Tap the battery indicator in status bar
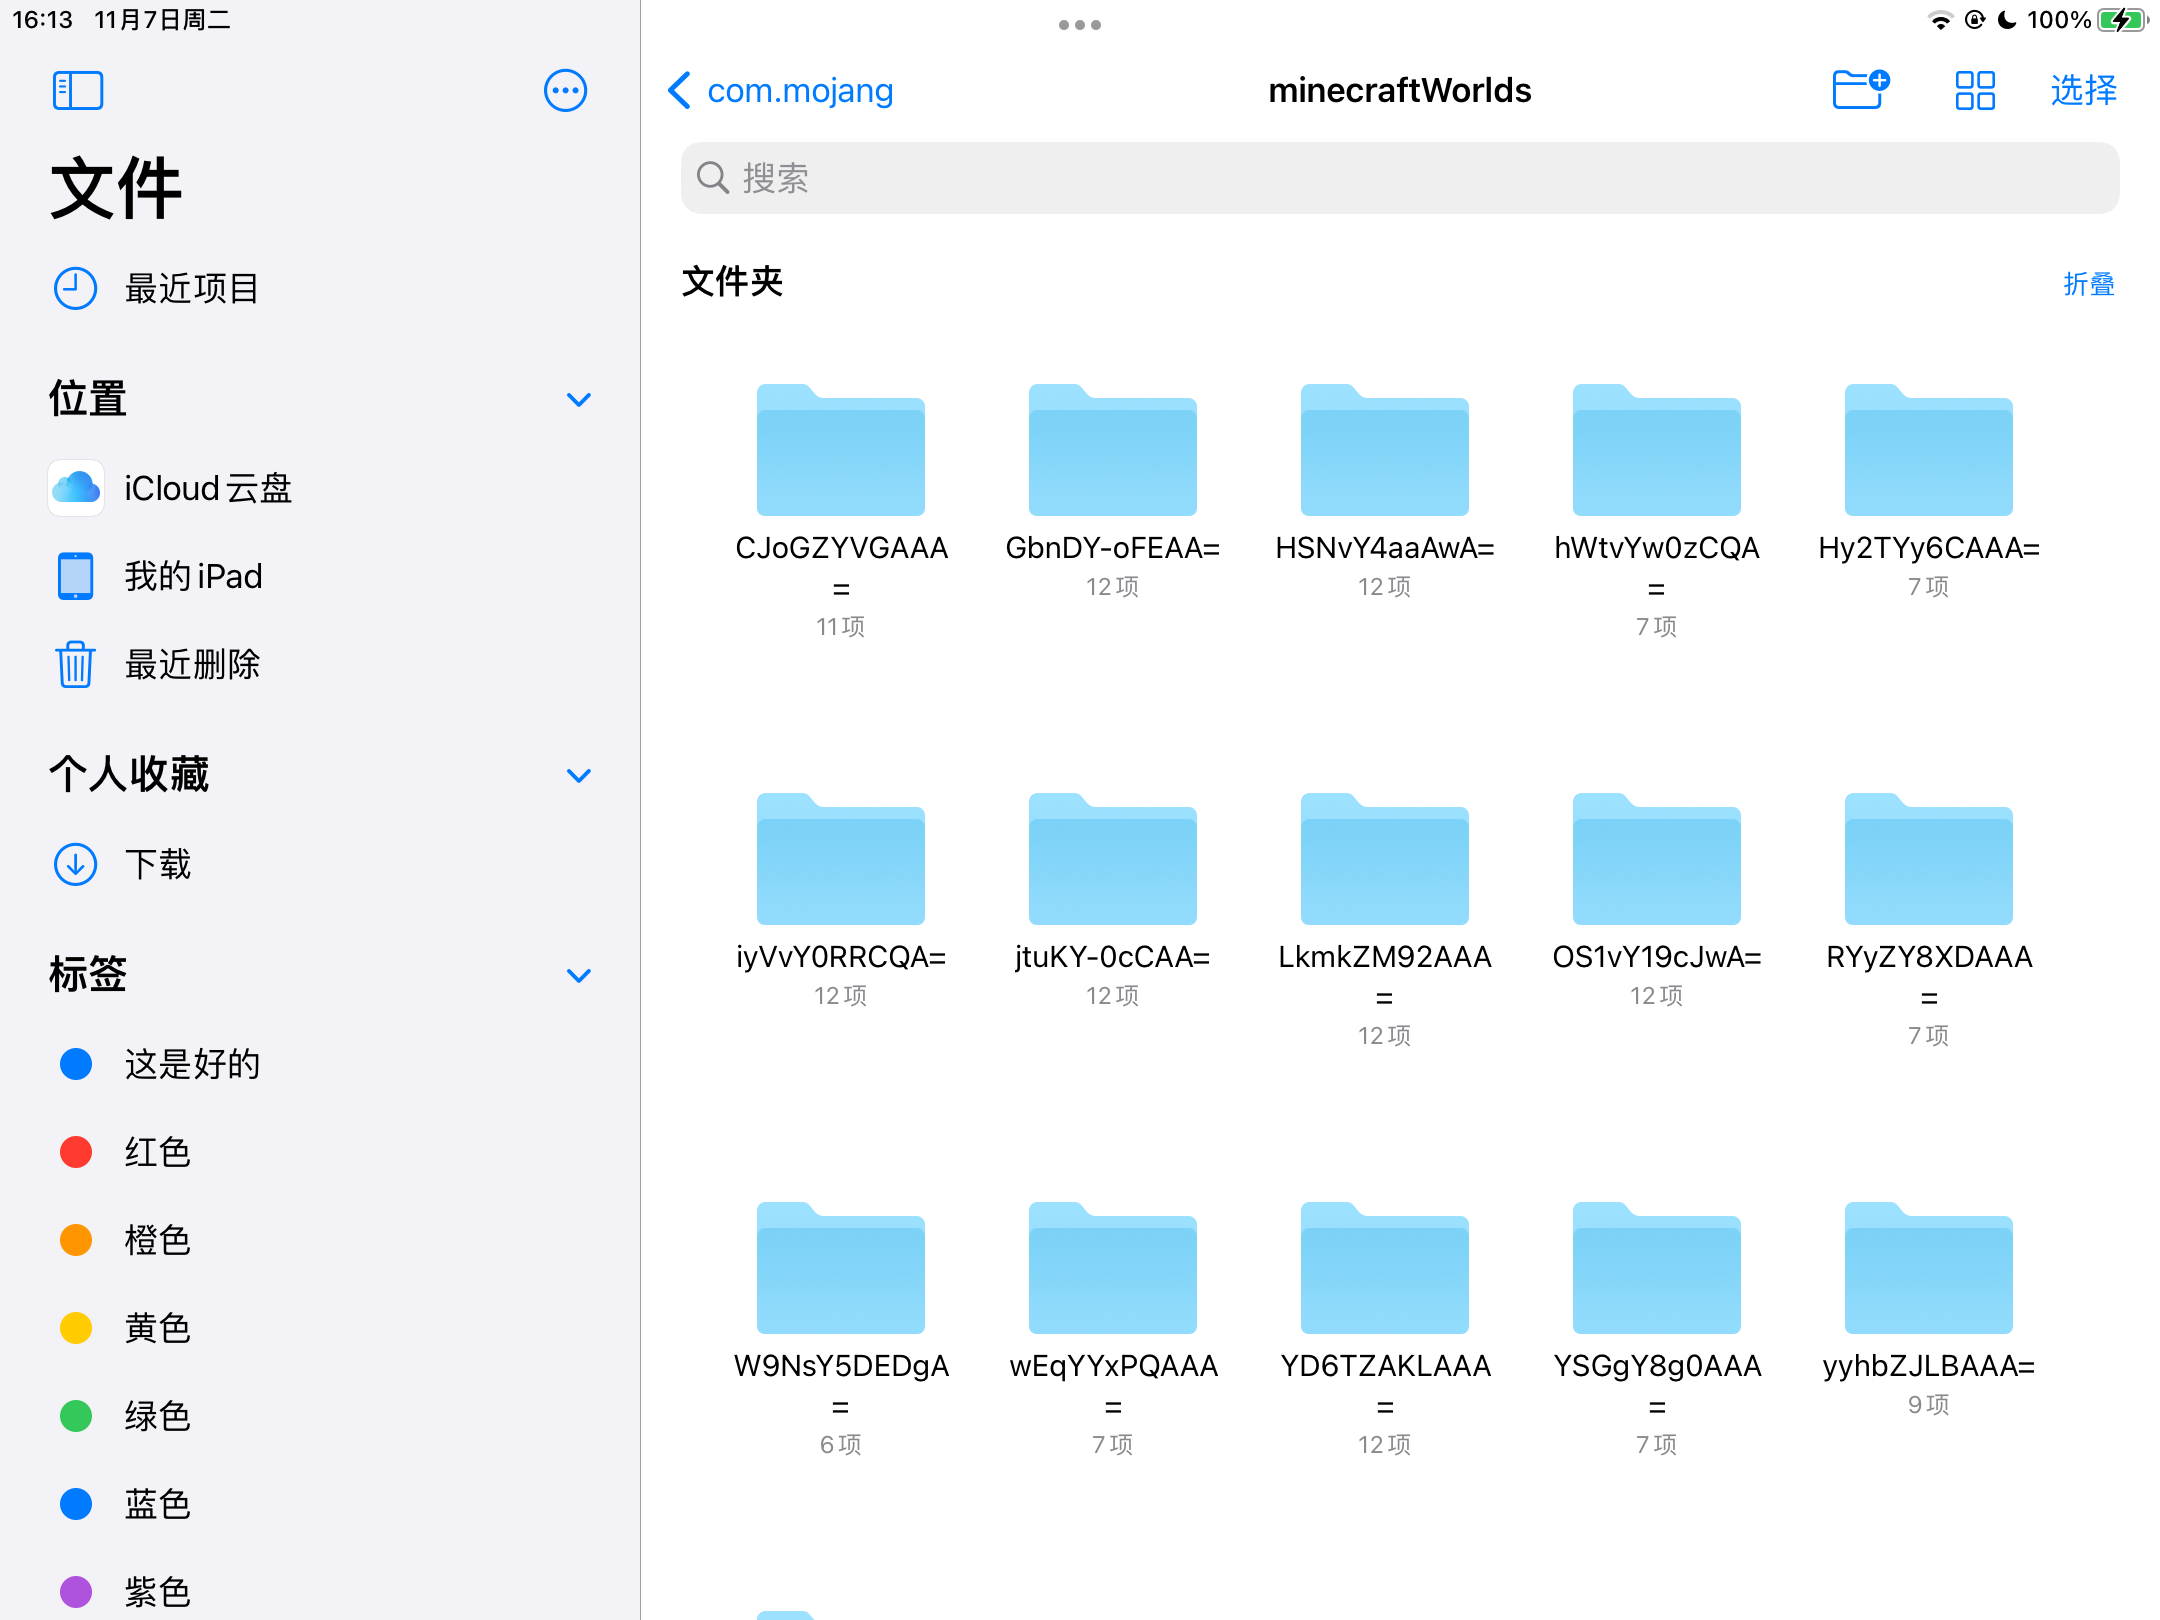 point(2123,20)
